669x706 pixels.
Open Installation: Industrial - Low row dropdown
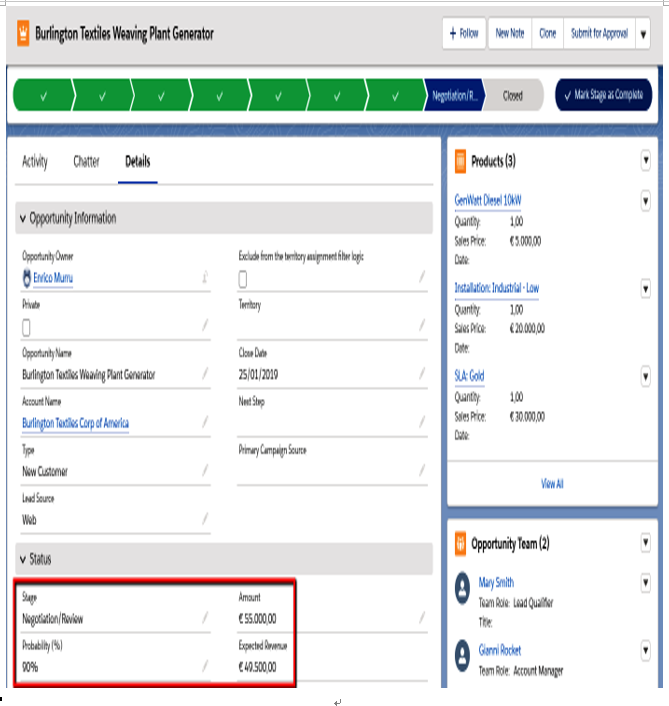tap(646, 289)
